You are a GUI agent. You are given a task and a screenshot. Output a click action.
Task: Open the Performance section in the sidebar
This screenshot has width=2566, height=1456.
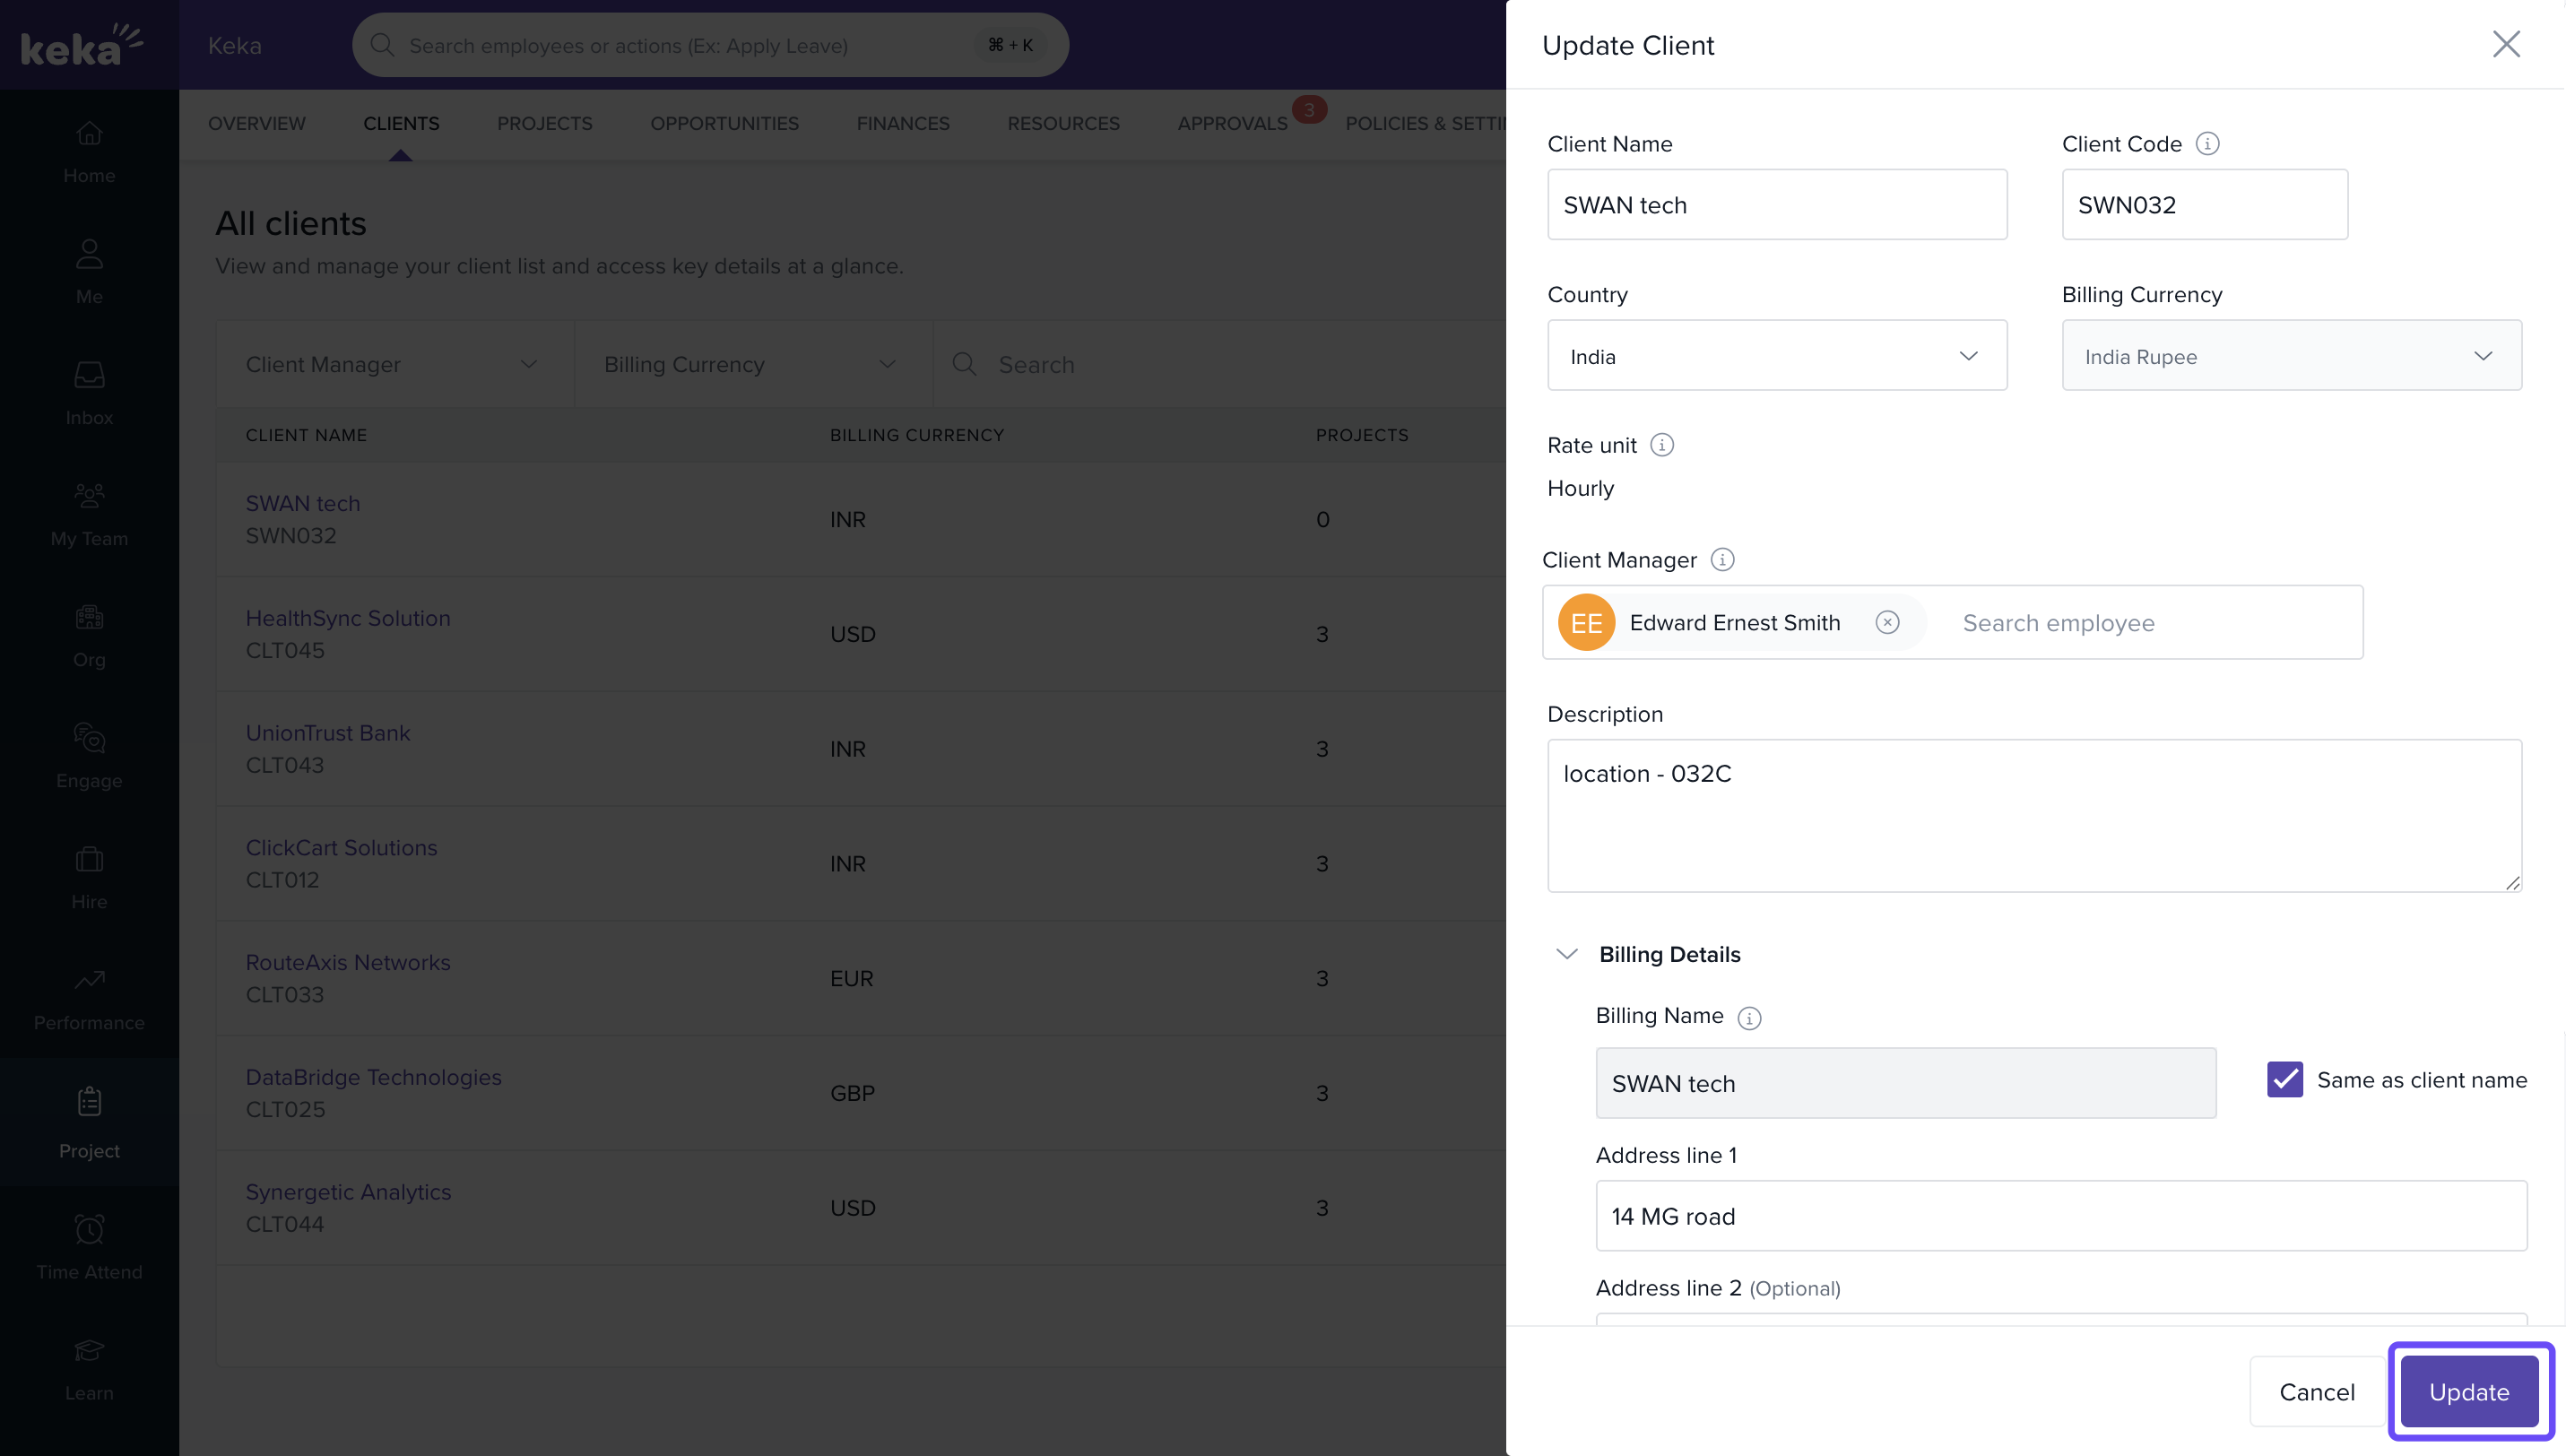[89, 998]
